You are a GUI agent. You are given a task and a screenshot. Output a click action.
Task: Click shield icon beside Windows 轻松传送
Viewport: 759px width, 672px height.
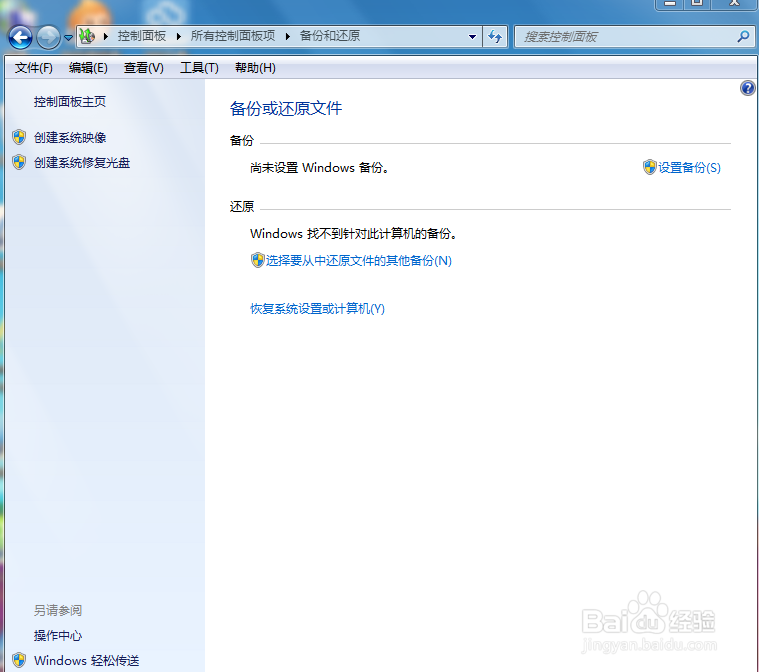click(x=19, y=660)
